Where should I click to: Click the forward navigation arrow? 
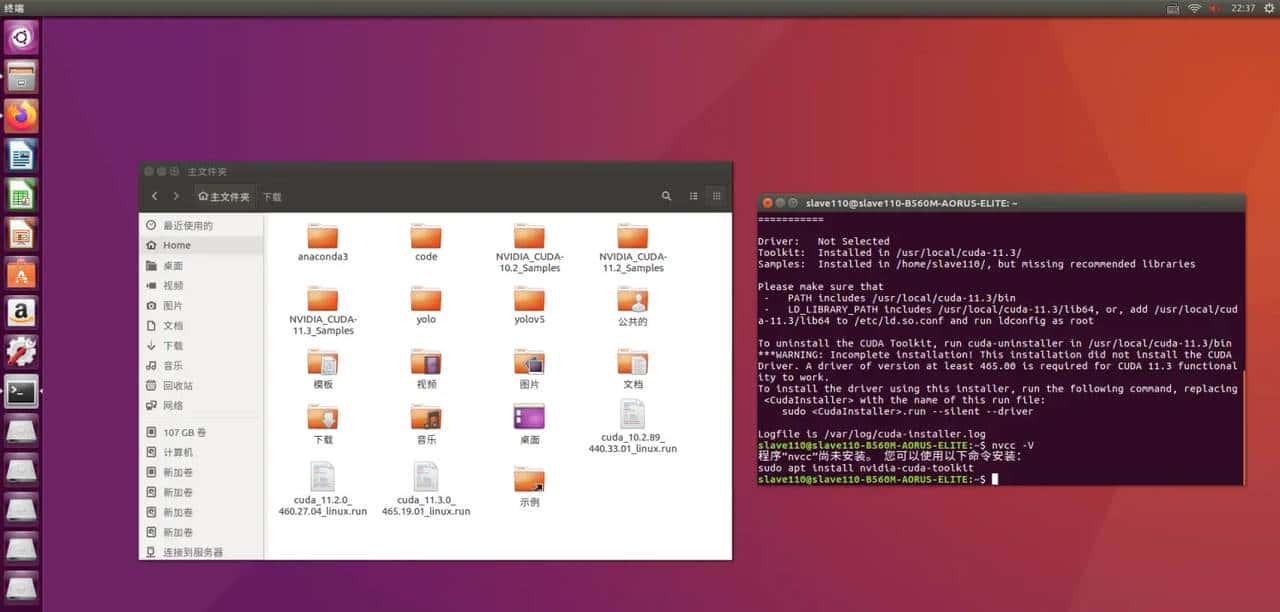176,196
